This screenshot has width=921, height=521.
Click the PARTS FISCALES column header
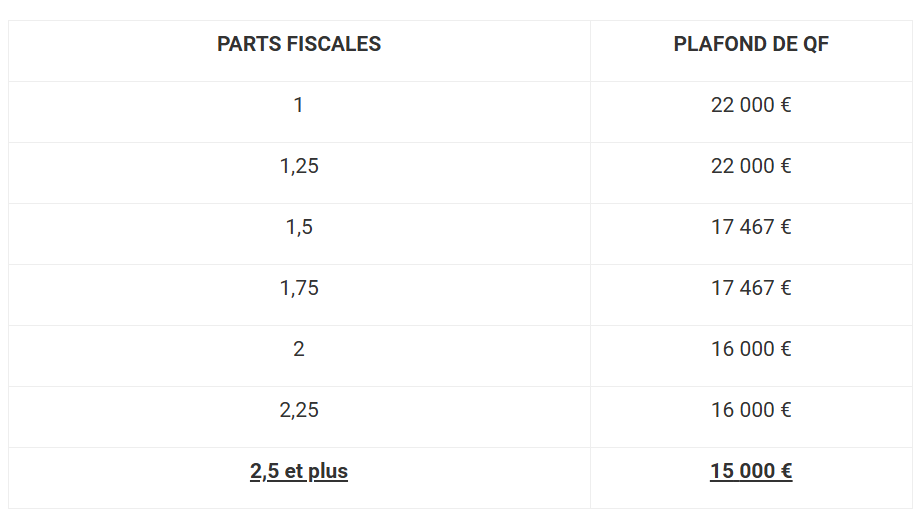coord(299,44)
